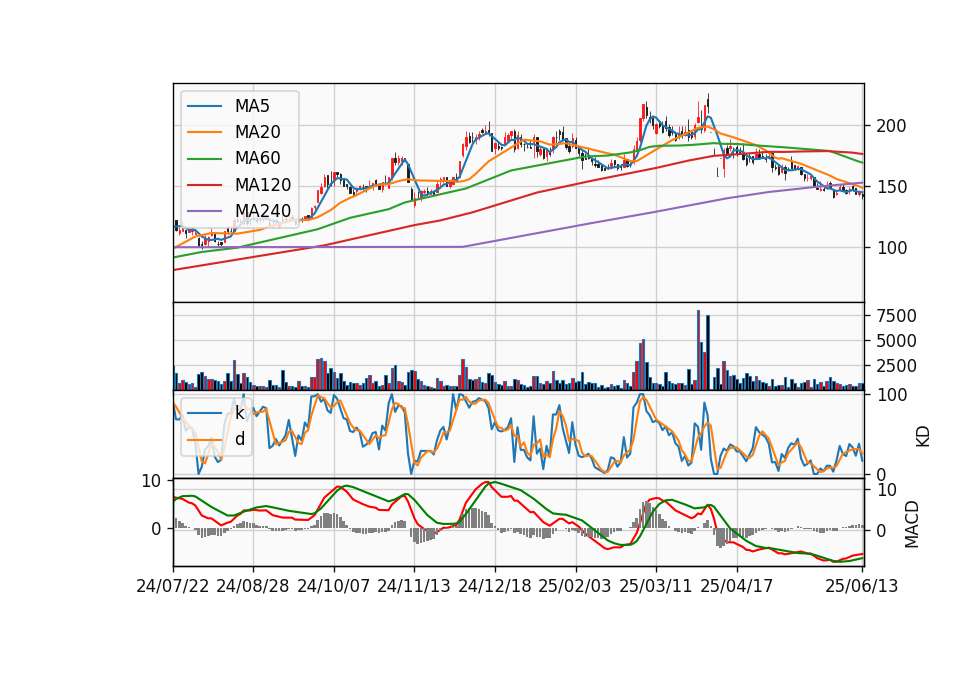960x690 pixels.
Task: Click the 25/06/13 date axis label
Action: click(861, 586)
